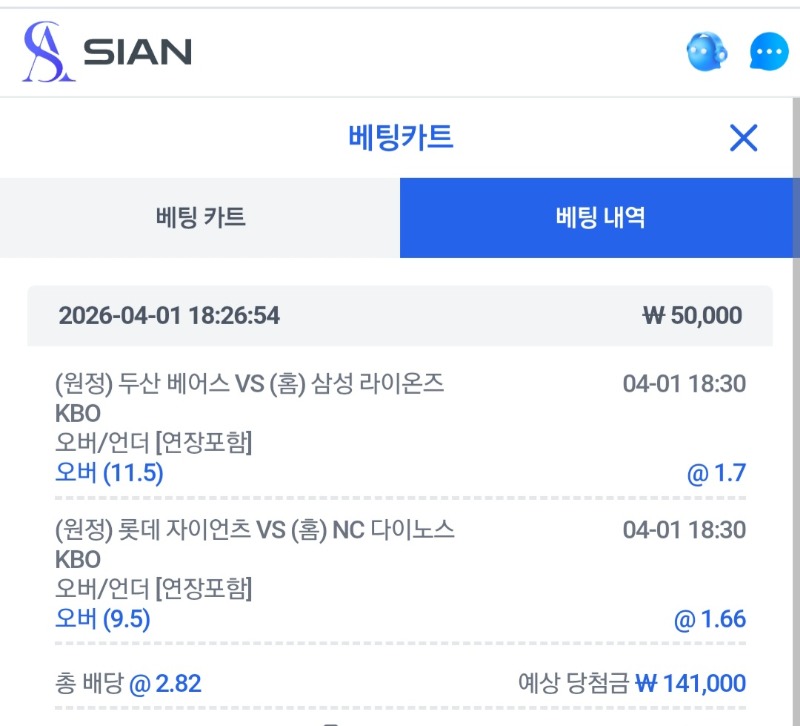Open the blue chat bubble icon

[x=769, y=51]
